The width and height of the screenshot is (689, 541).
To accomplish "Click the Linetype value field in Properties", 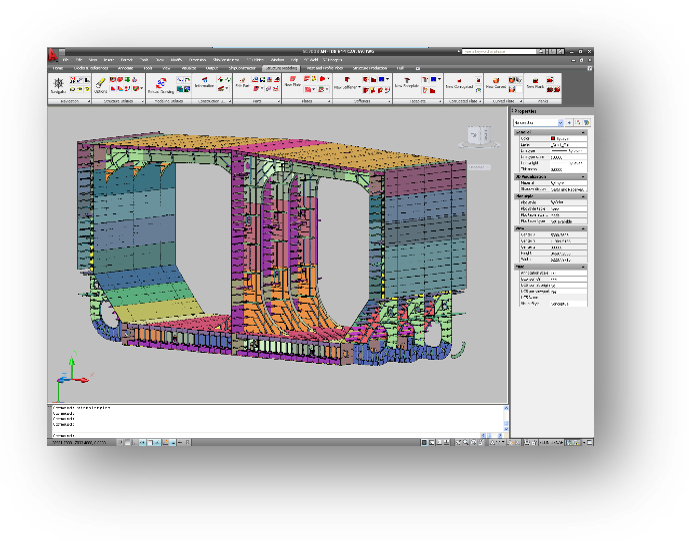I will (569, 151).
